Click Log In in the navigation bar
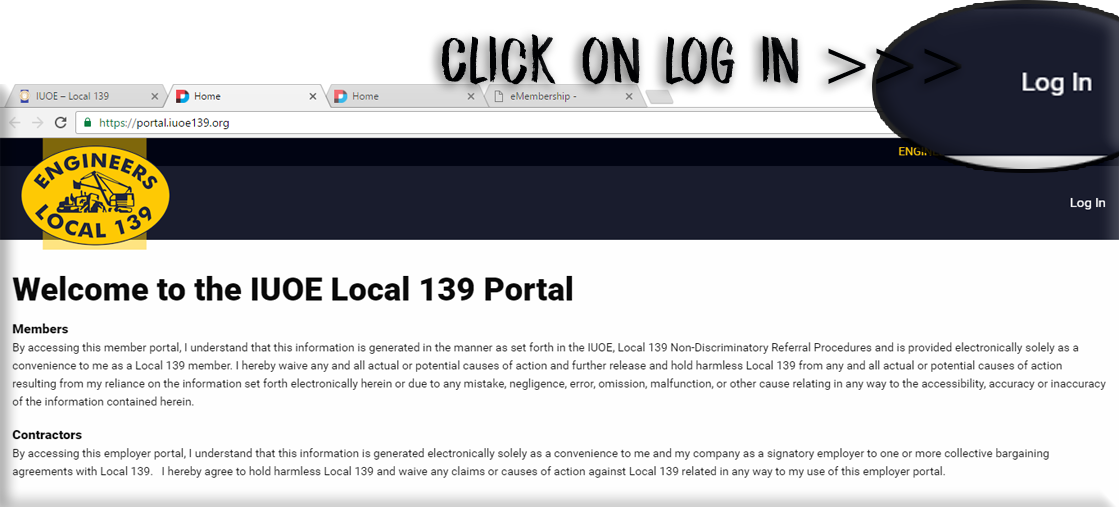 pyautogui.click(x=1087, y=203)
